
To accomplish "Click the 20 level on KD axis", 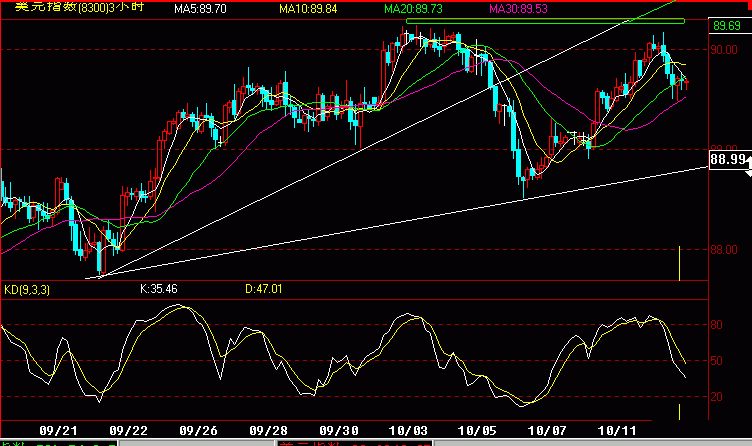I will pos(717,397).
